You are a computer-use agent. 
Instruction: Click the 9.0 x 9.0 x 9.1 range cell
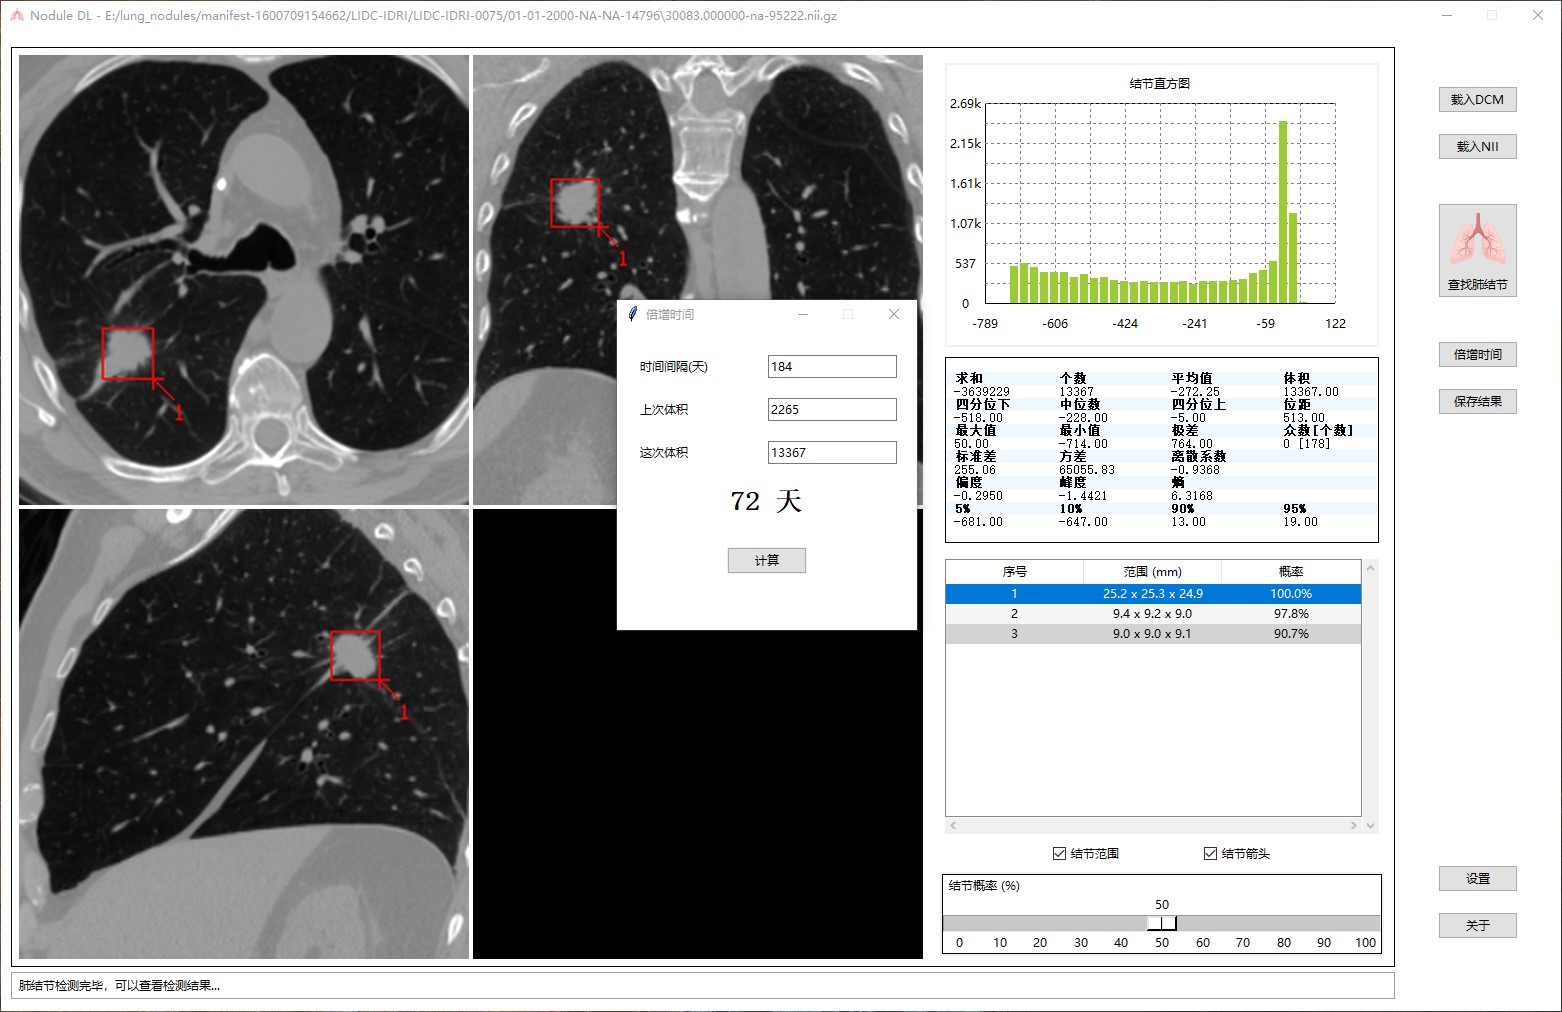[1152, 634]
